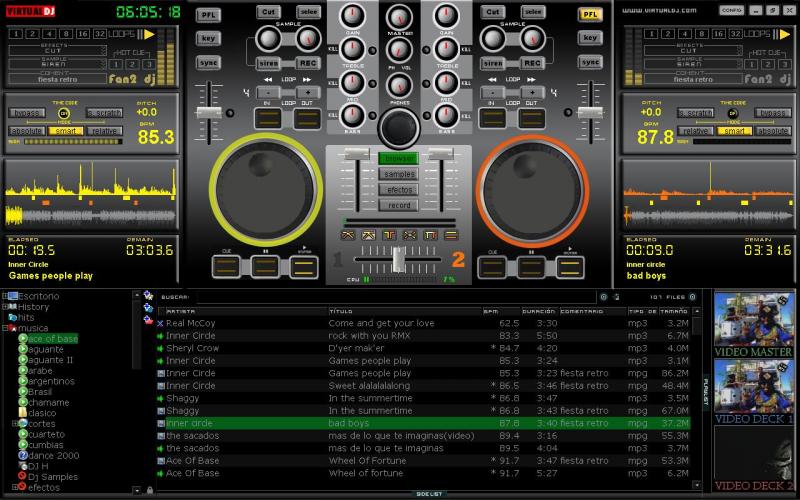Click the right orange jog wheel

point(532,190)
